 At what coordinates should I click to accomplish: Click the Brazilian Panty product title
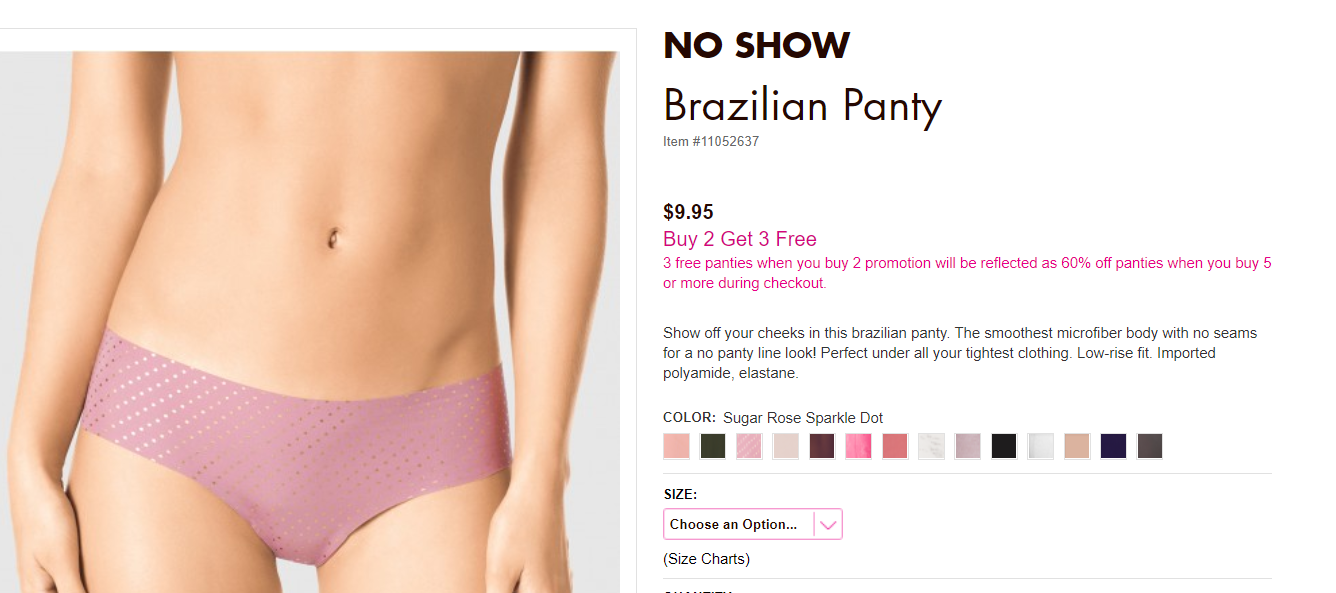coord(802,107)
